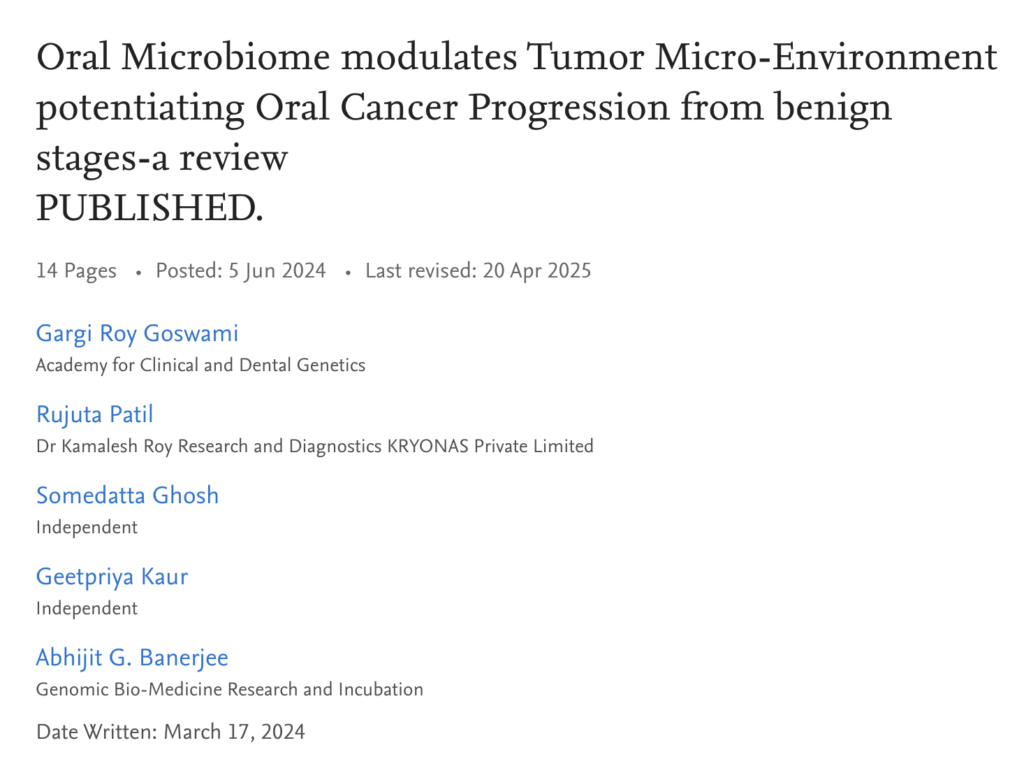Viewport: 1024px width, 780px height.
Task: Click the 'Last revised: 20 Apr 2025' date
Action: pos(478,271)
